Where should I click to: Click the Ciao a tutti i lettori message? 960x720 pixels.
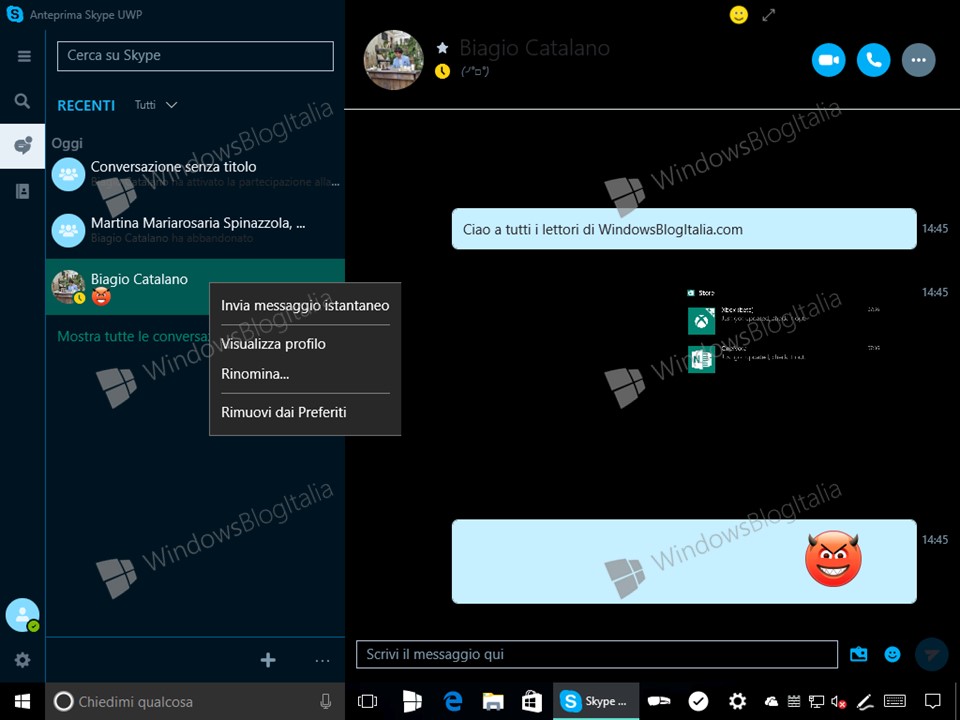(684, 229)
